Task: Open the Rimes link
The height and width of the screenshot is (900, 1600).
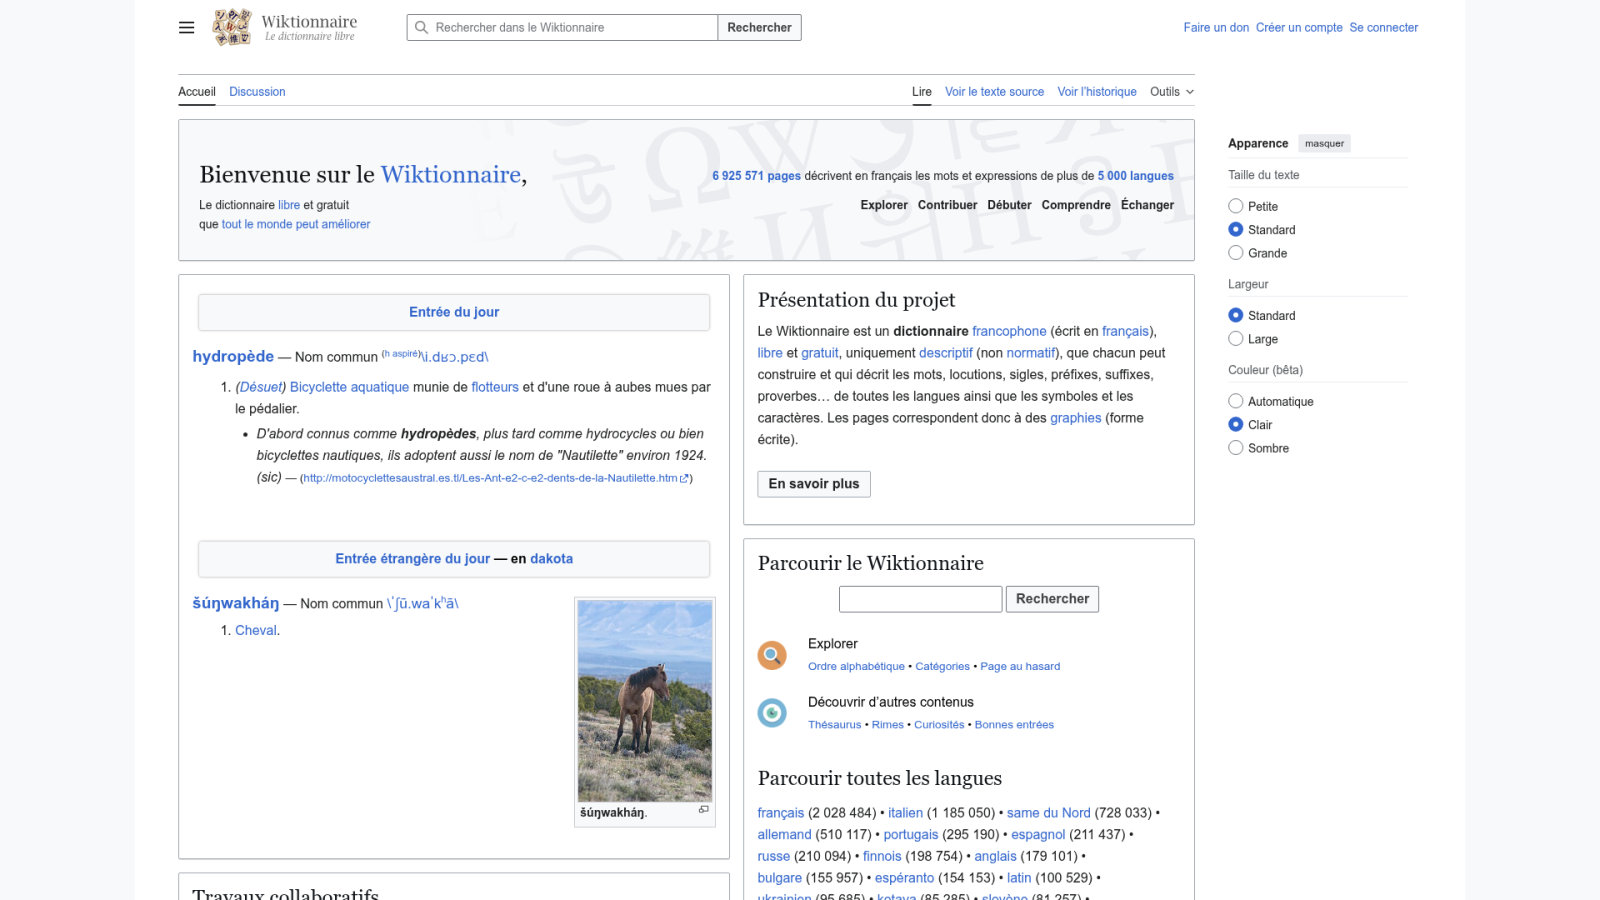Action: click(x=887, y=725)
